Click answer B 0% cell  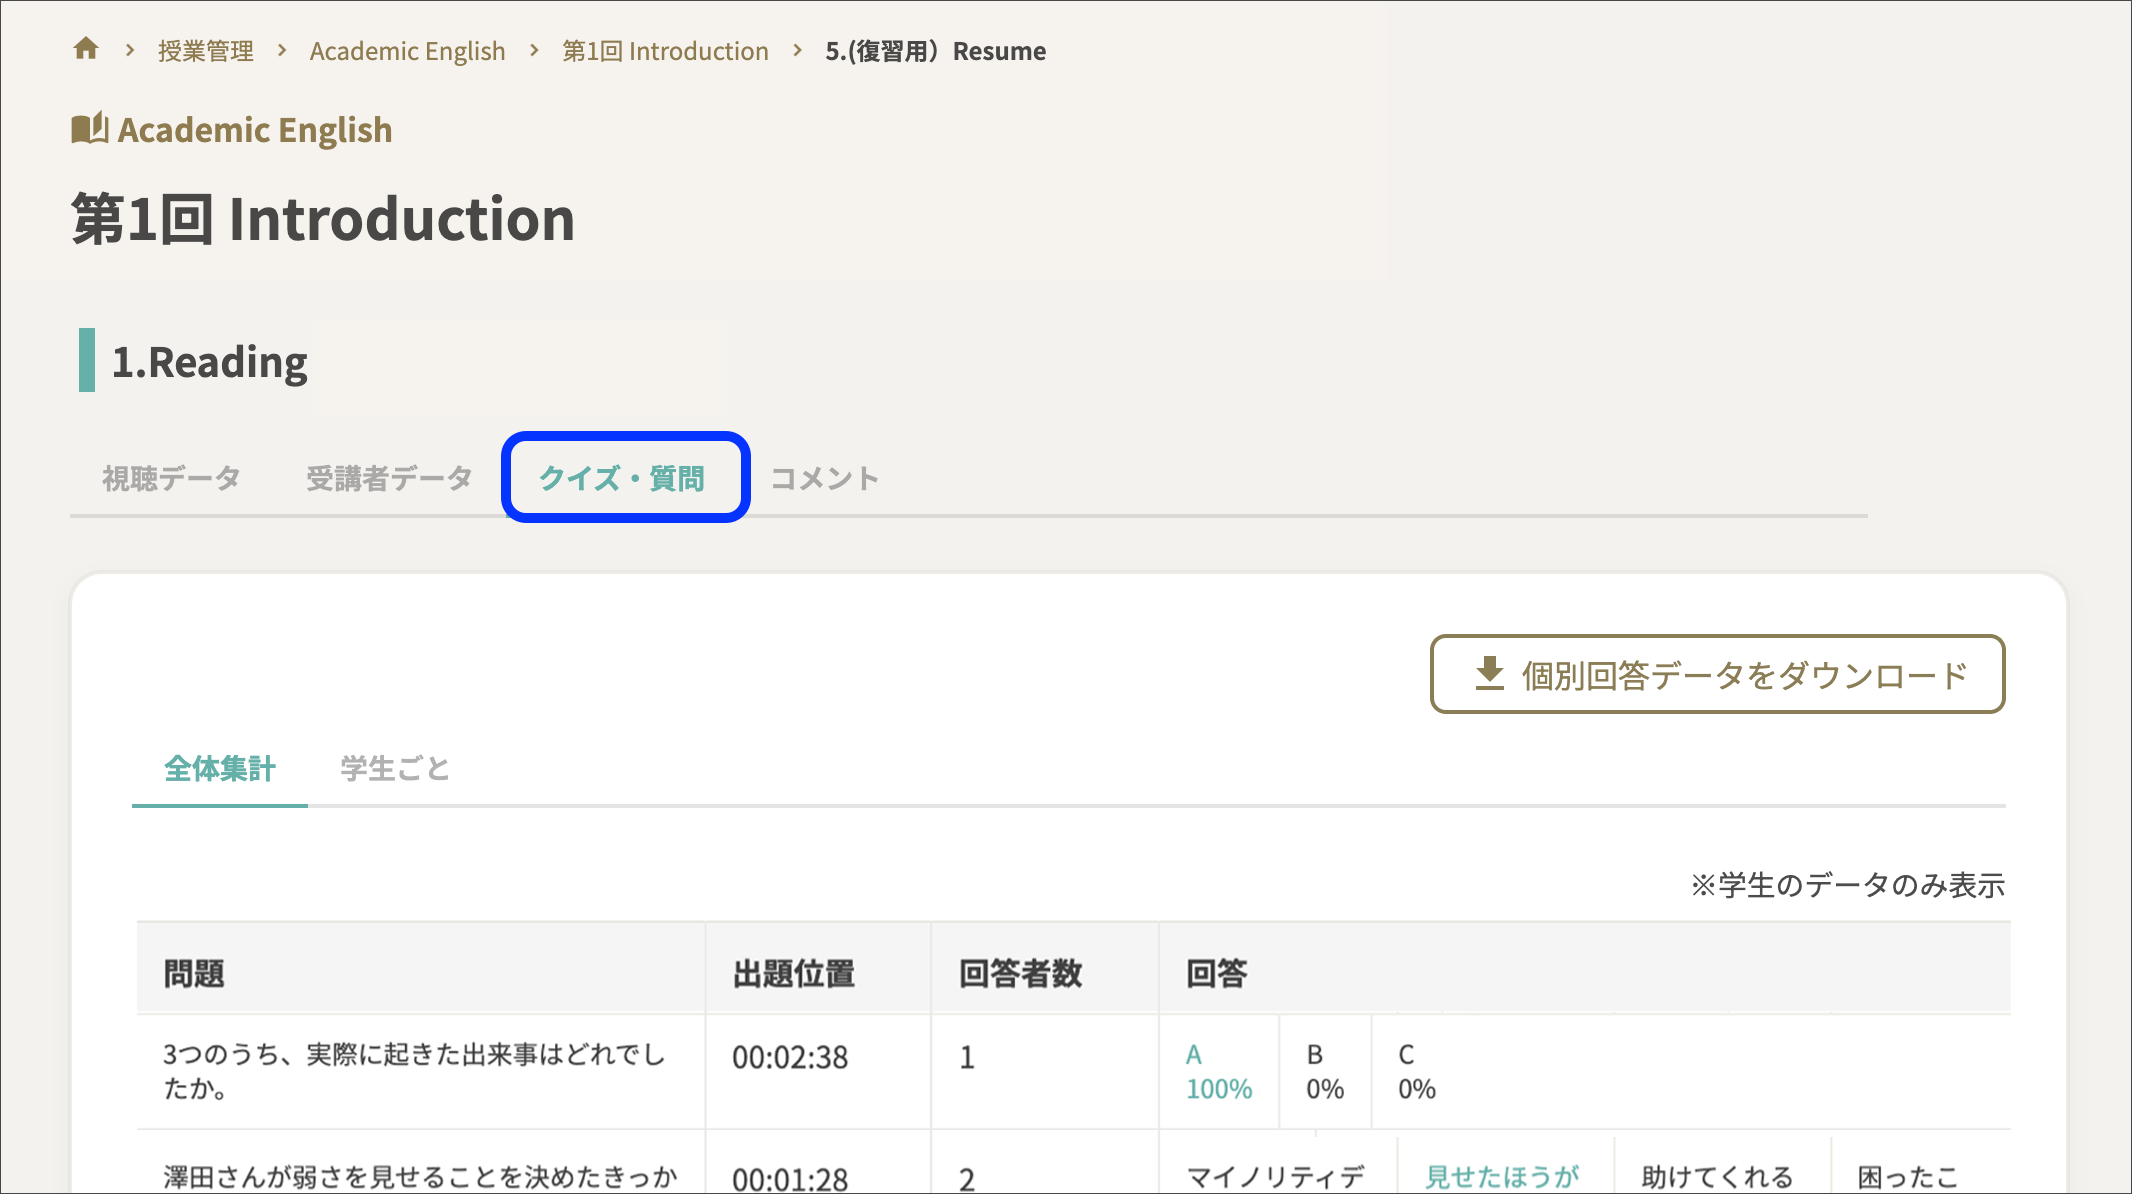1325,1071
